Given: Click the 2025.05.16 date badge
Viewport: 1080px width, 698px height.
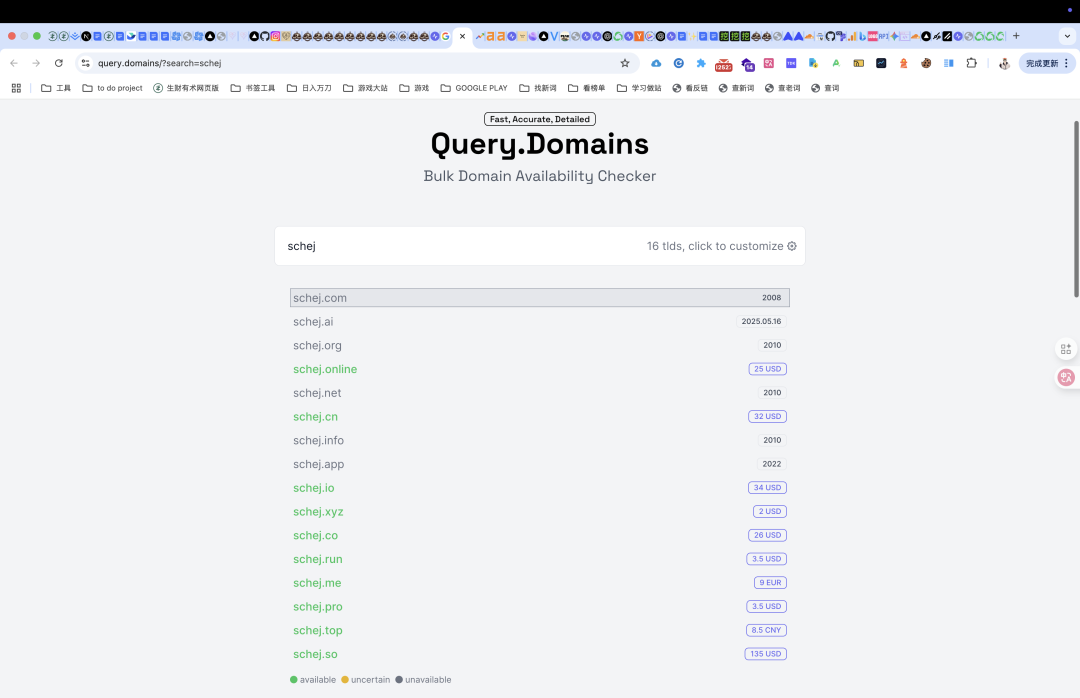Looking at the screenshot, I should pos(761,322).
